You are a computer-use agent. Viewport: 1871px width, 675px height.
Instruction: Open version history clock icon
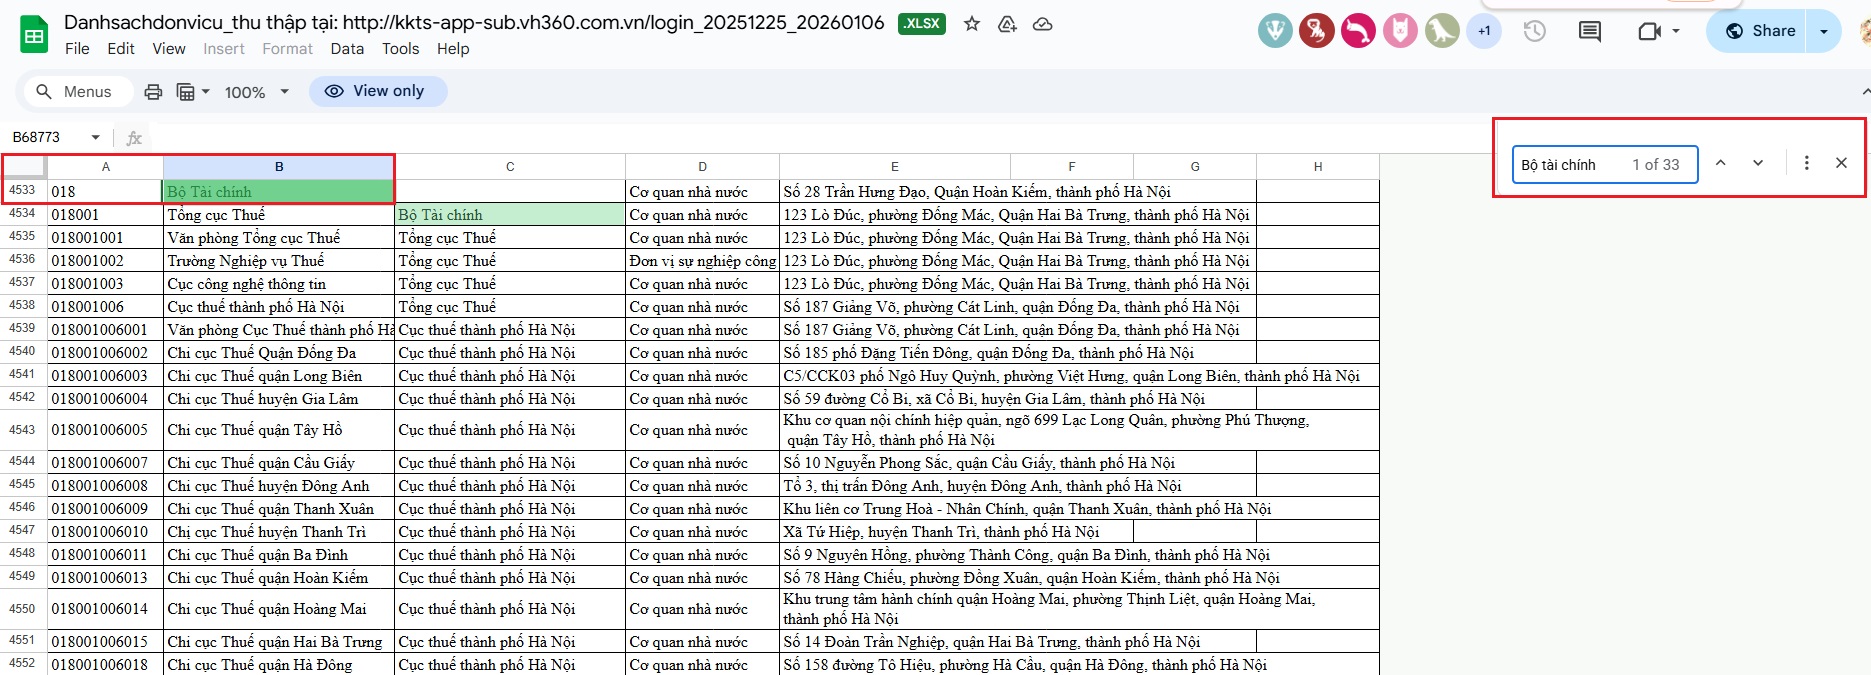coord(1534,31)
